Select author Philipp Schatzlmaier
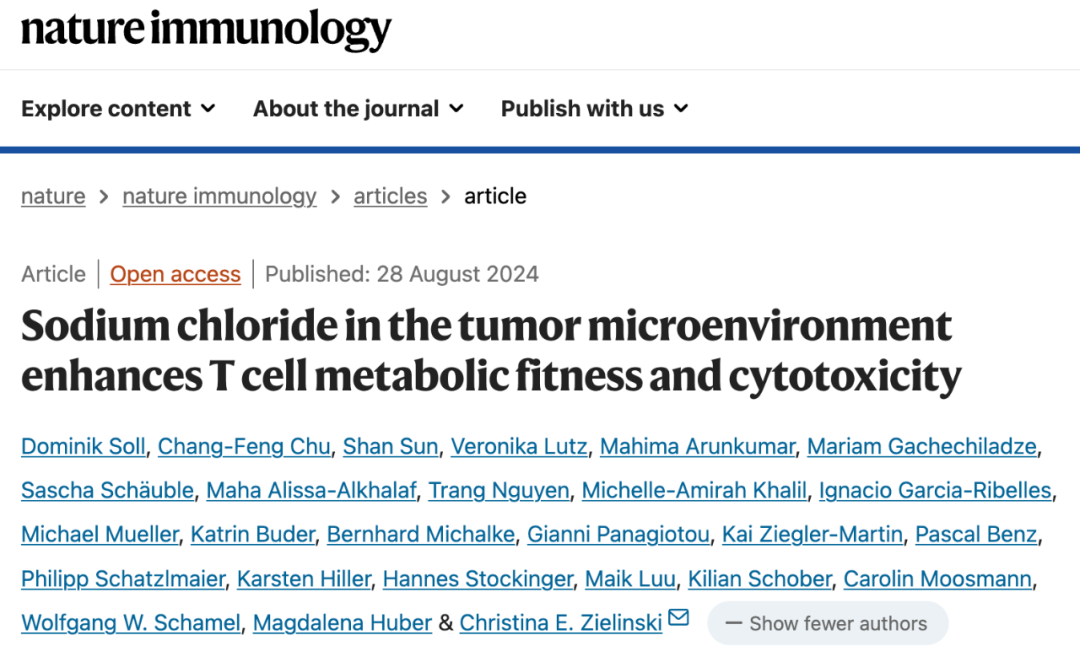The height and width of the screenshot is (662, 1080). [x=123, y=579]
